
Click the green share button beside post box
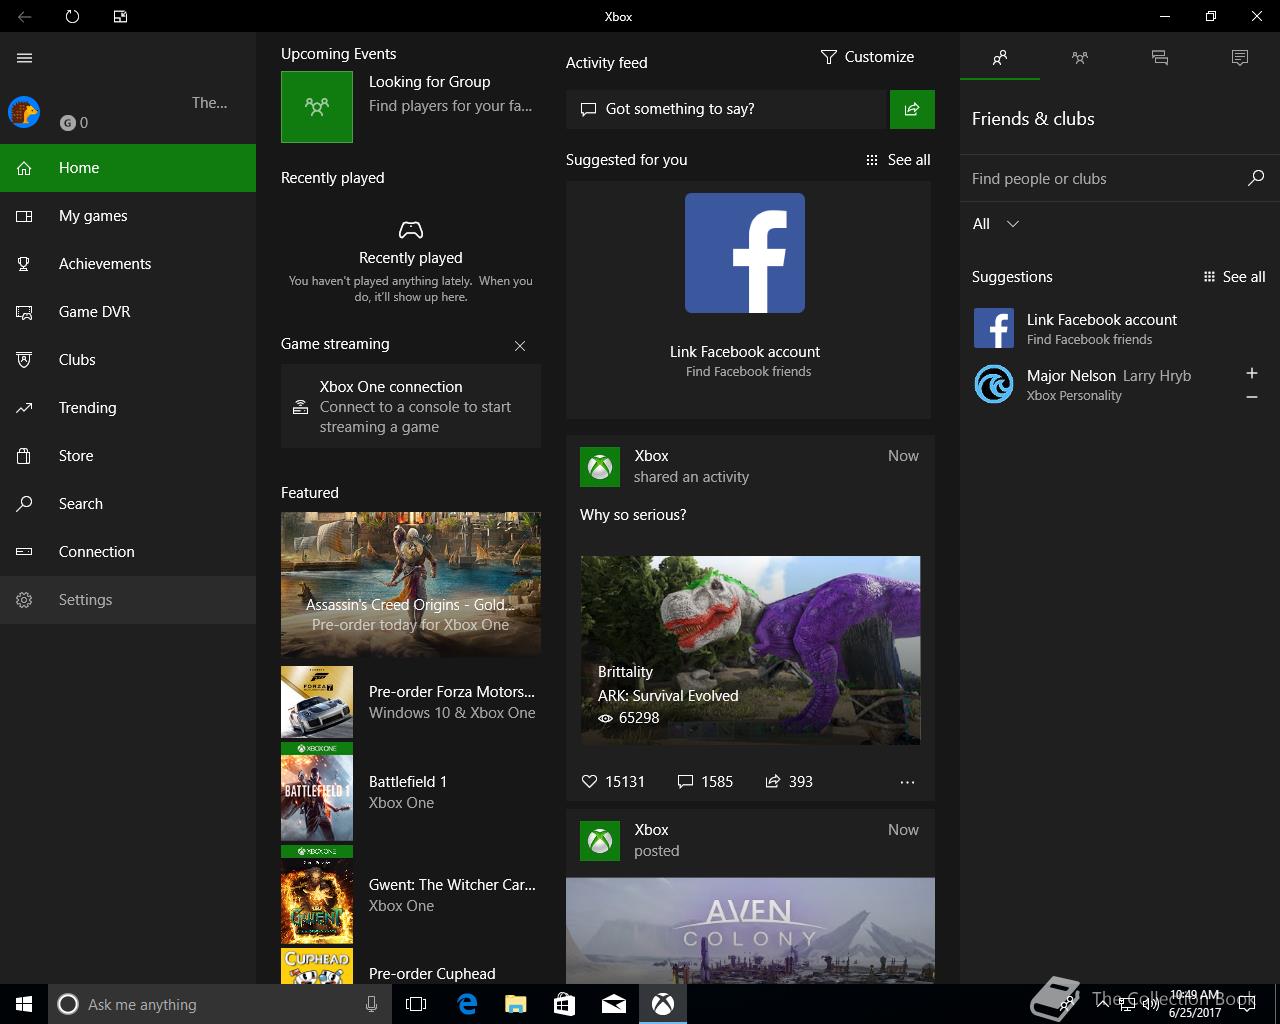click(912, 109)
